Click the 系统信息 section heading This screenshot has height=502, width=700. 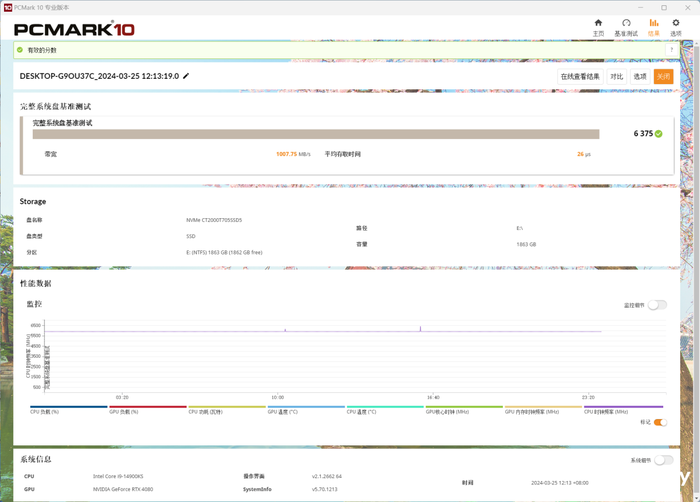[x=35, y=459]
